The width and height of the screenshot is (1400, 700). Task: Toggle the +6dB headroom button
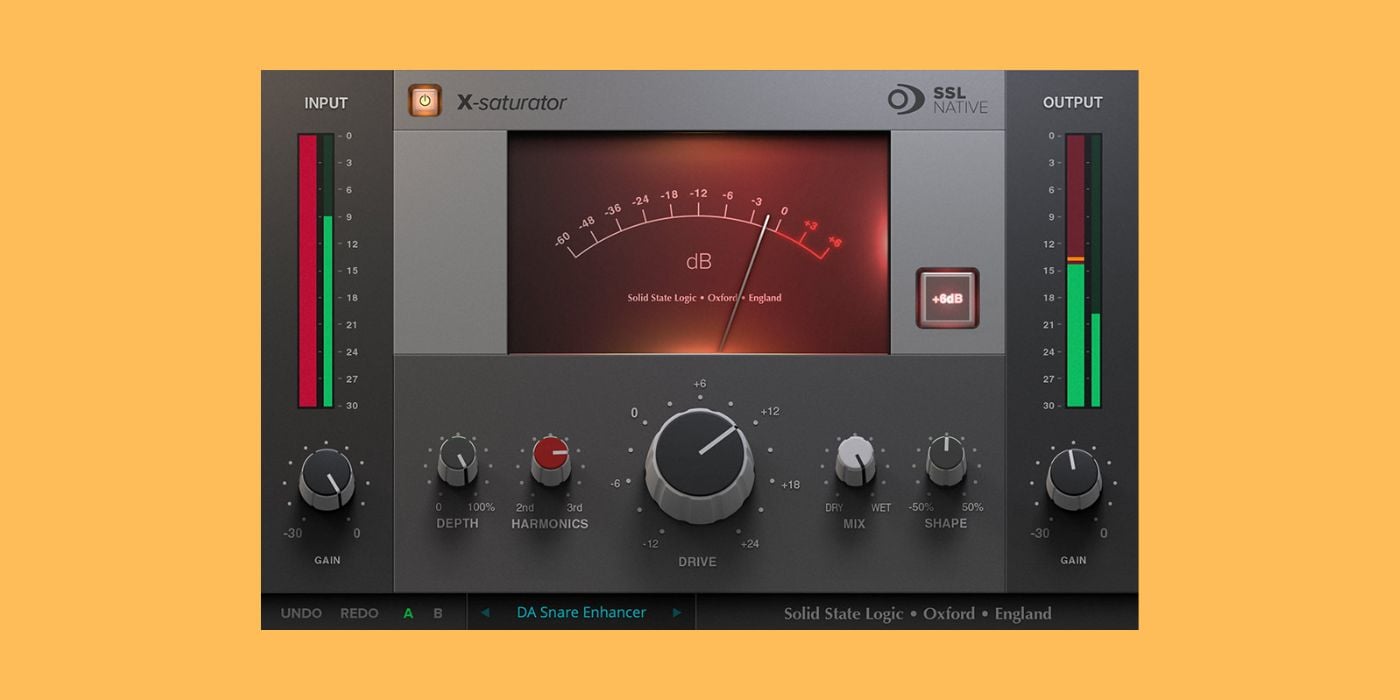pyautogui.click(x=947, y=298)
